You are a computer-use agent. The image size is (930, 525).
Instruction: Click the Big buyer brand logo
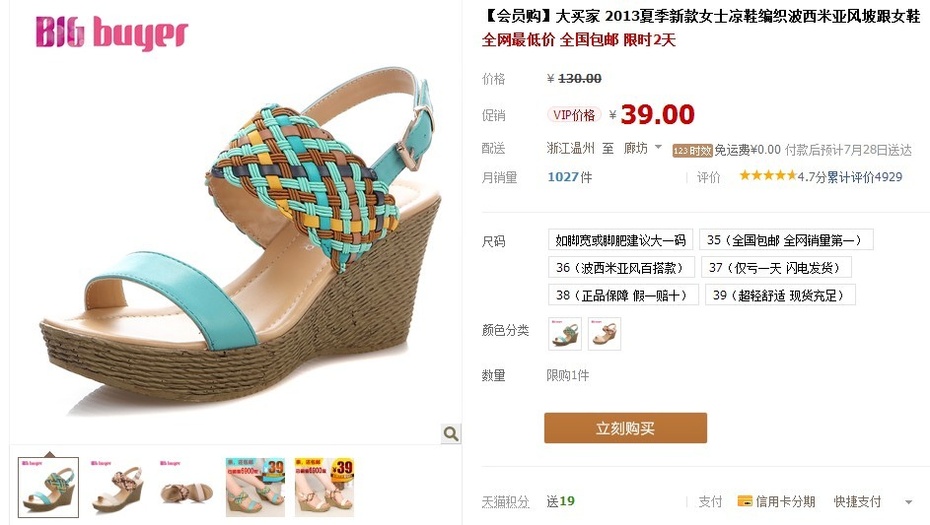pos(112,32)
